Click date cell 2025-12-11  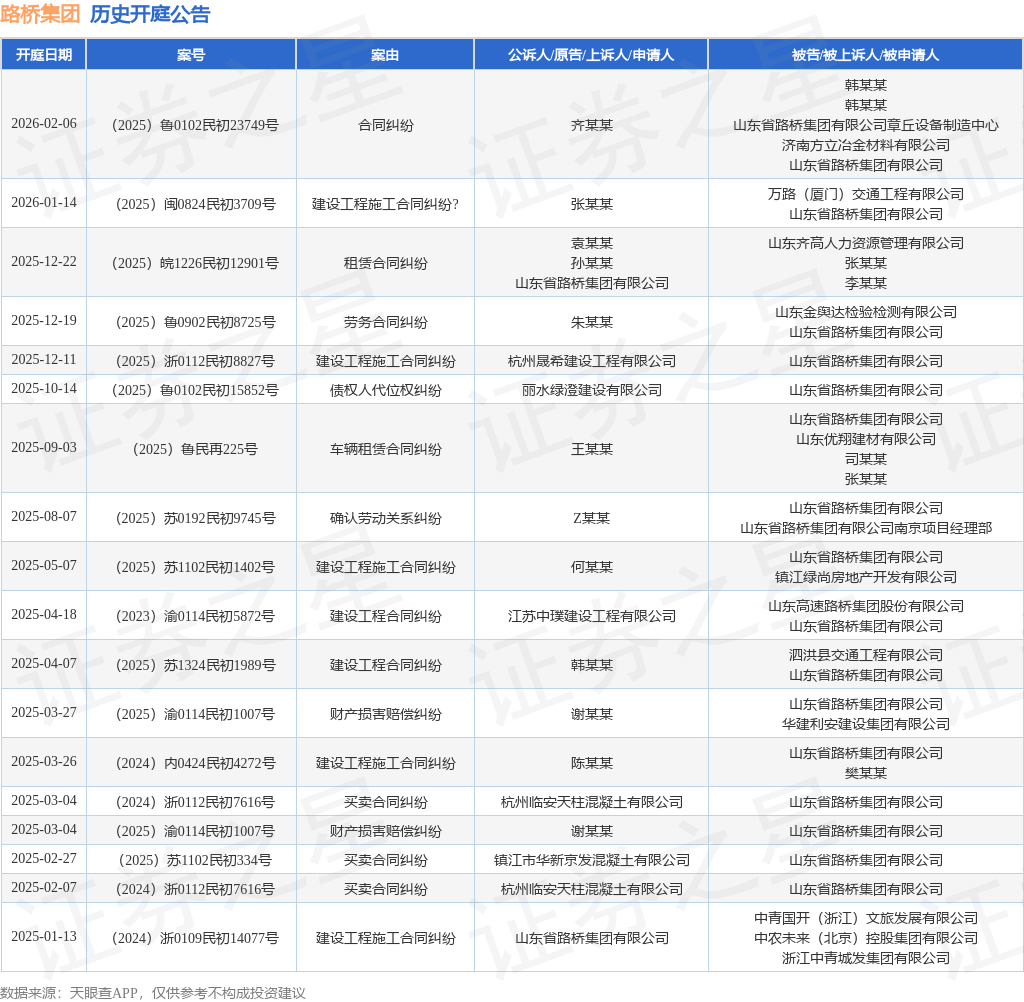[44, 359]
